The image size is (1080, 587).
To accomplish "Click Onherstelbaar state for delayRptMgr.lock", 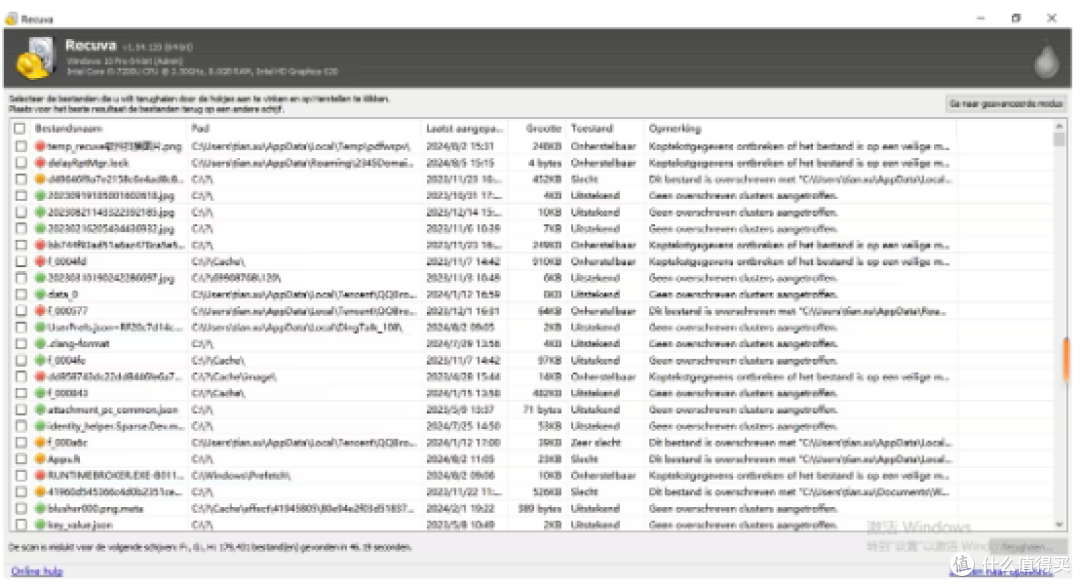I will 603,163.
